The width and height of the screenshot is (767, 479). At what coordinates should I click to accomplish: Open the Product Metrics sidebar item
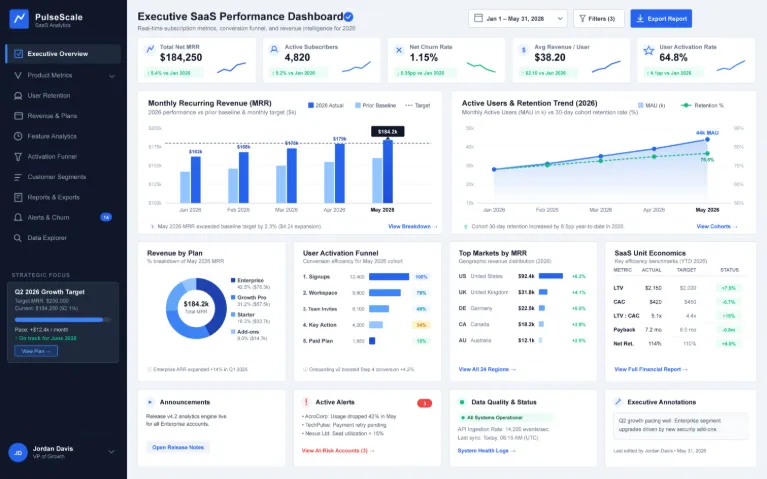coord(63,75)
